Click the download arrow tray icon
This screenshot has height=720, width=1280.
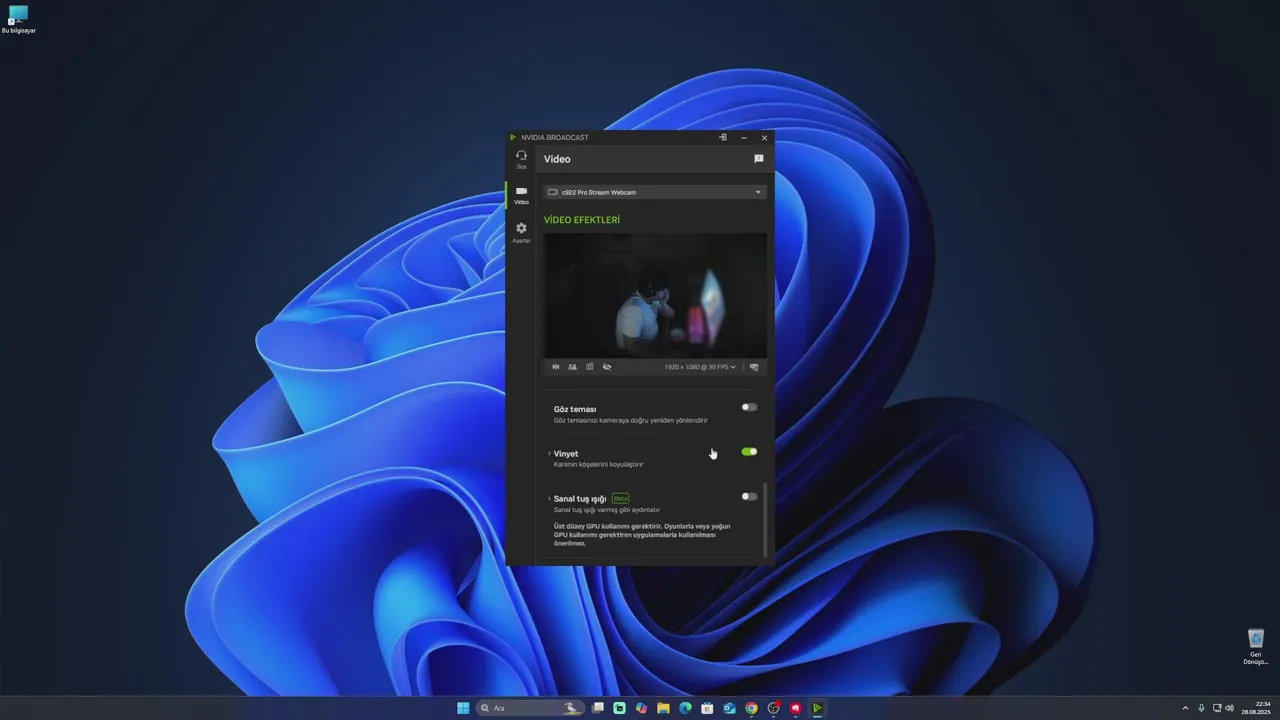pyautogui.click(x=1201, y=708)
